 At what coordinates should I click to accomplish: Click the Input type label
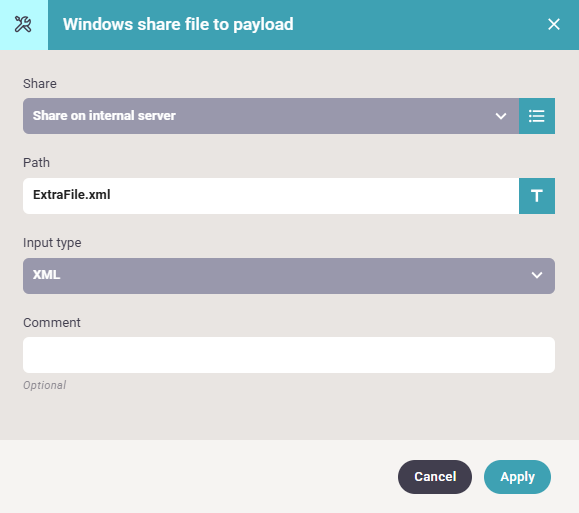click(52, 243)
